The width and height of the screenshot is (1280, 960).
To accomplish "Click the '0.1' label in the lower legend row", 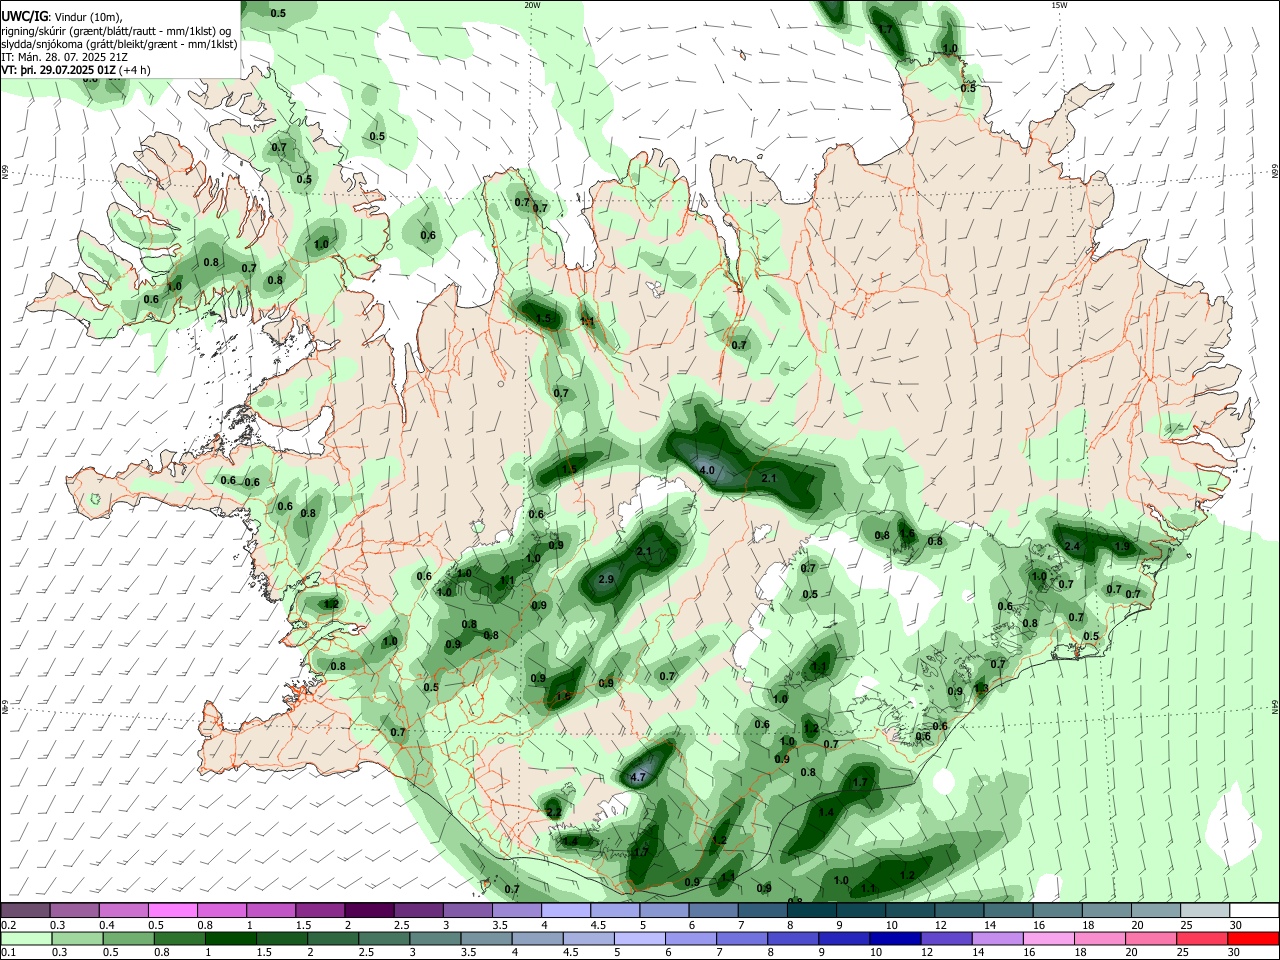I will [8, 953].
